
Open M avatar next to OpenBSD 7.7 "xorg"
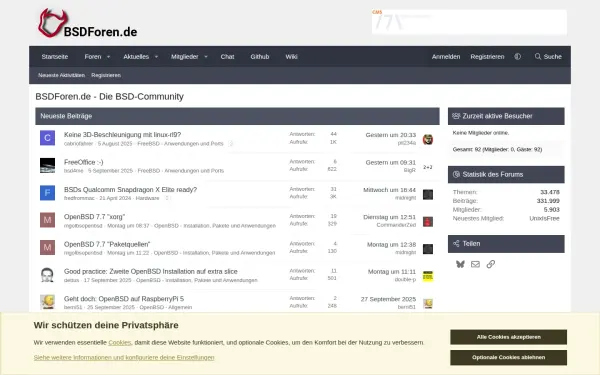point(47,220)
